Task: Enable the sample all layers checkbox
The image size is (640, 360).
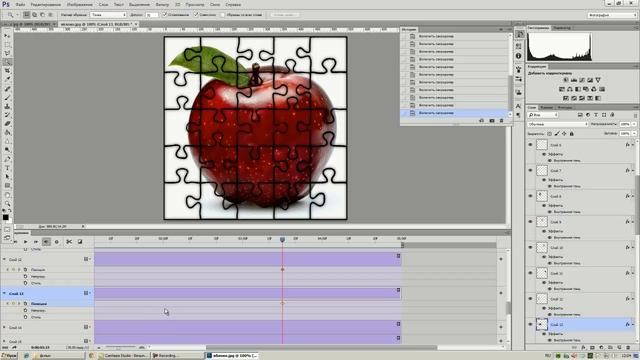Action: coord(223,15)
